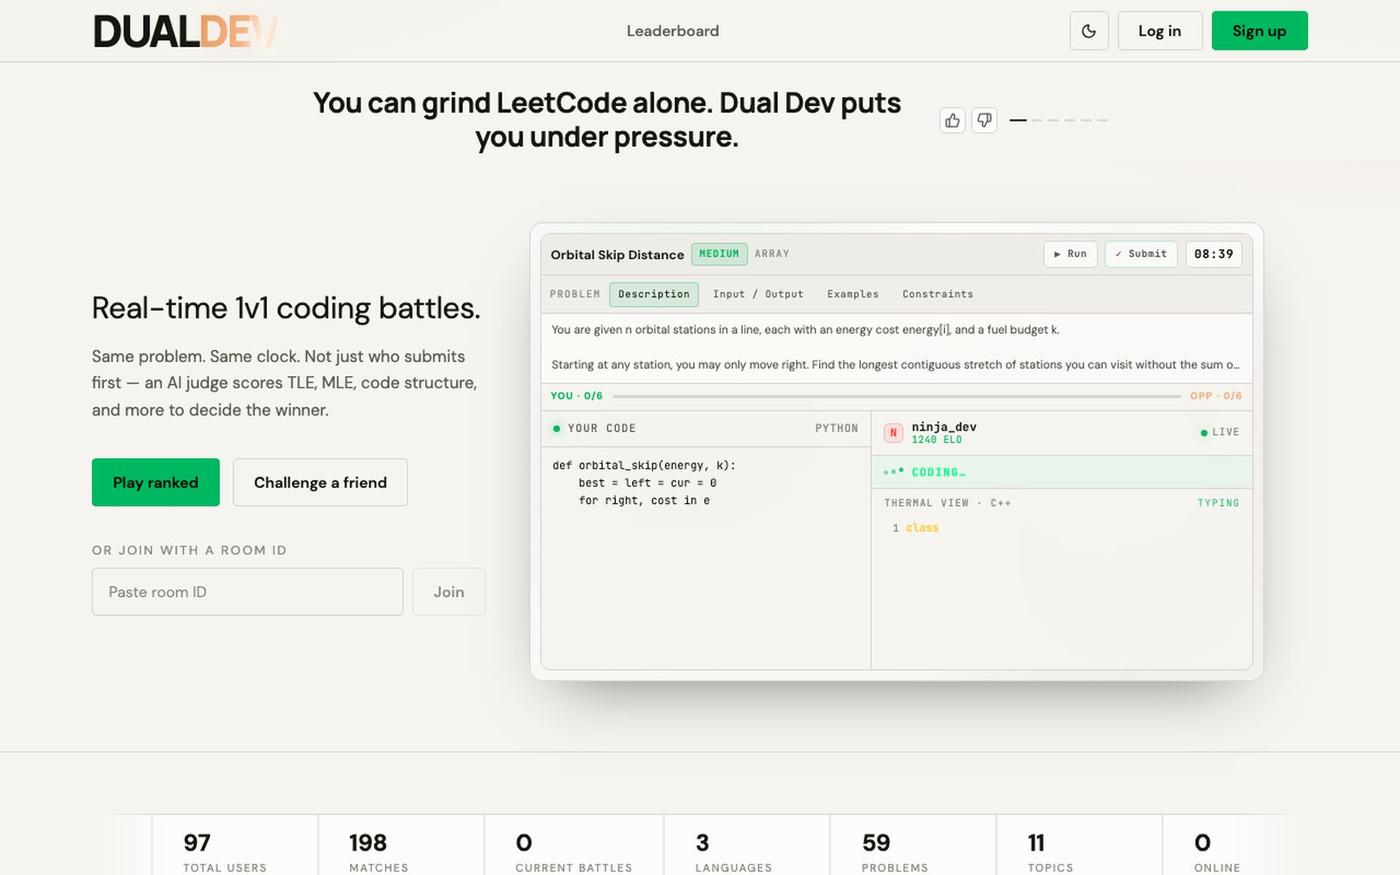The image size is (1400, 875).
Task: Toggle dark mode with the moon icon
Action: 1089,31
